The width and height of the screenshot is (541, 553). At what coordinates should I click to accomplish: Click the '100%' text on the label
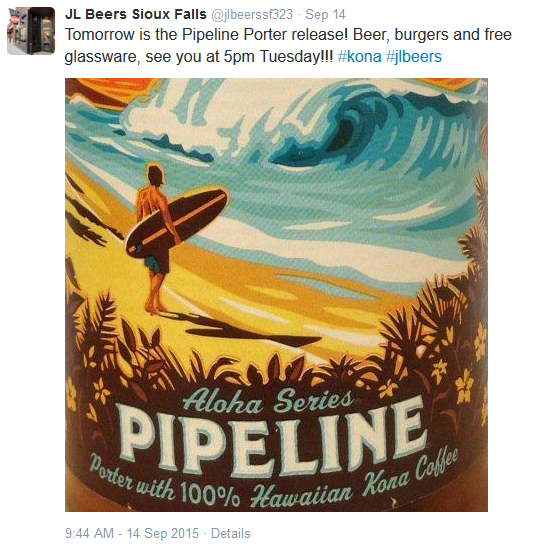coord(210,493)
